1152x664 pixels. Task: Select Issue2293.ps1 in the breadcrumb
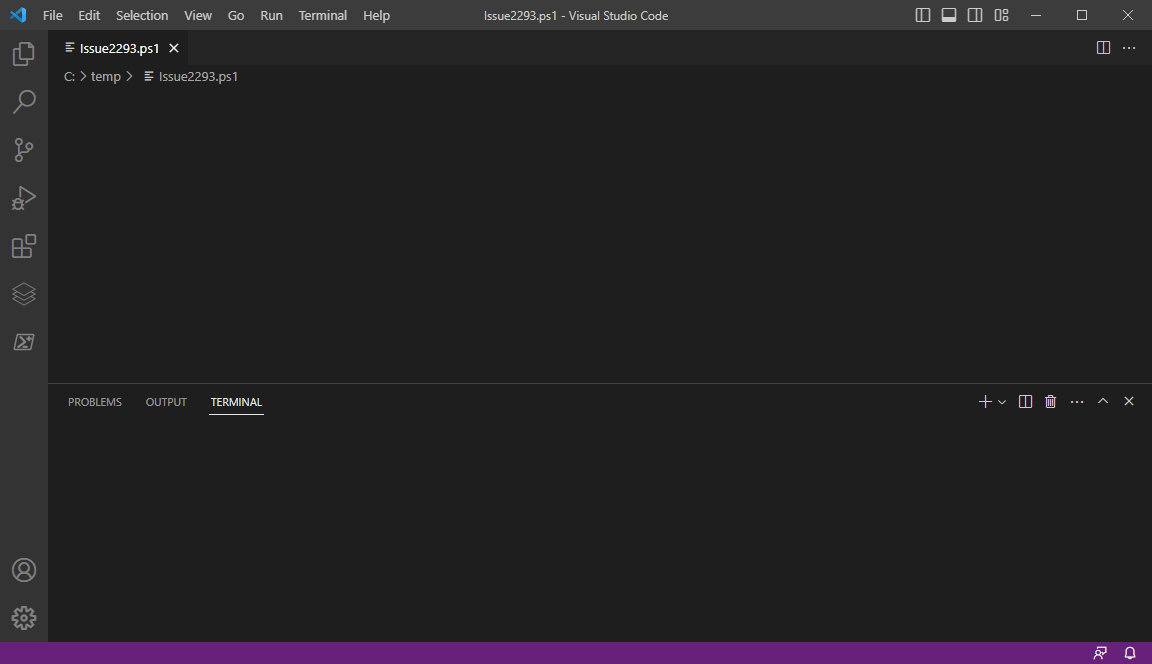coord(197,76)
